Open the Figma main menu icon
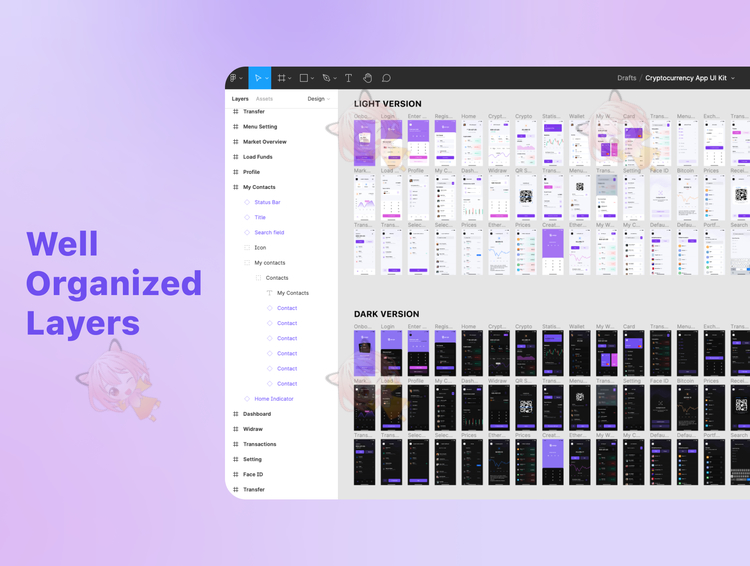750x566 pixels. pos(233,78)
